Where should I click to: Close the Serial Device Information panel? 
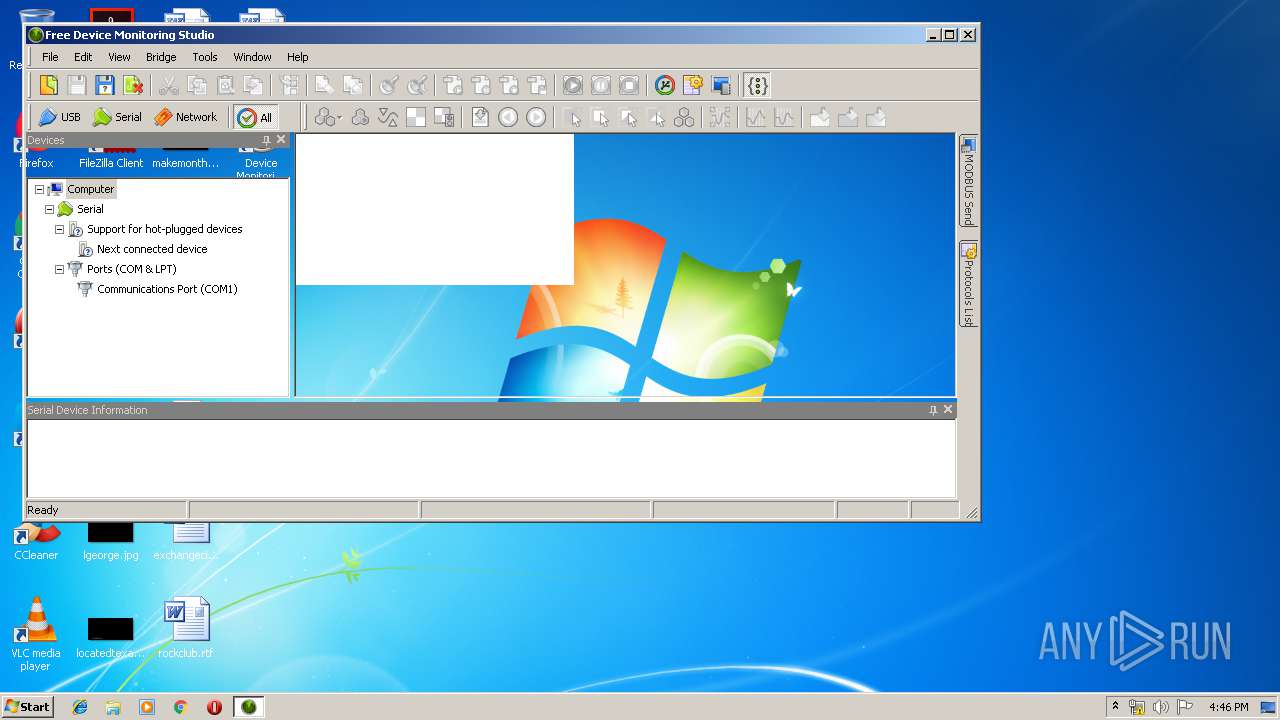pyautogui.click(x=948, y=410)
